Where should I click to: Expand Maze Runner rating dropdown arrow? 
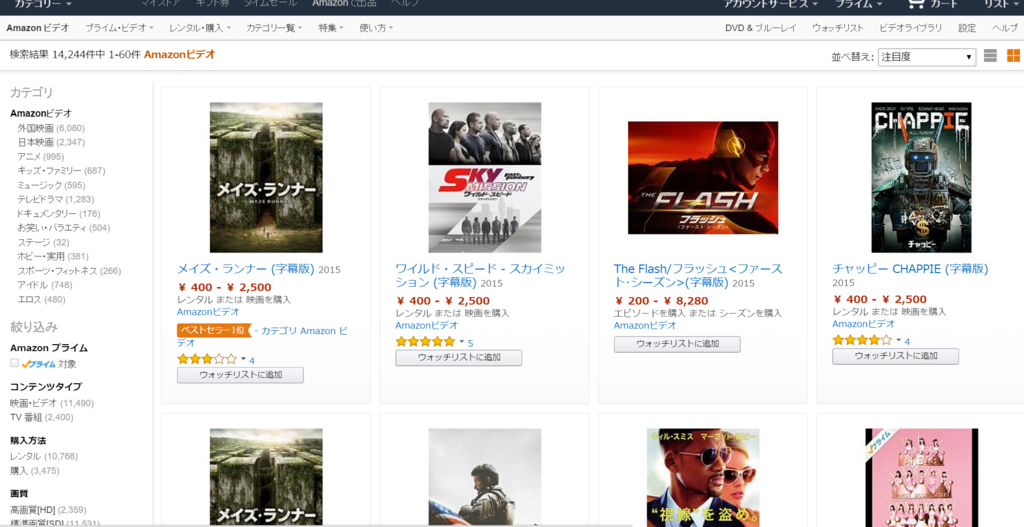click(244, 359)
